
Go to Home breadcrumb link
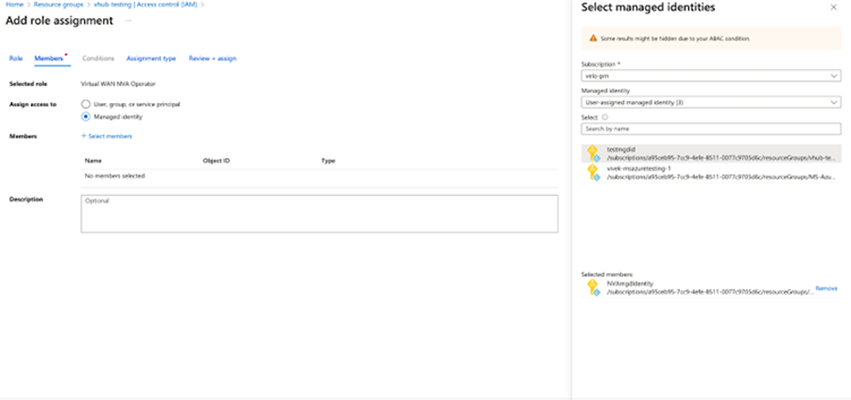pyautogui.click(x=14, y=5)
